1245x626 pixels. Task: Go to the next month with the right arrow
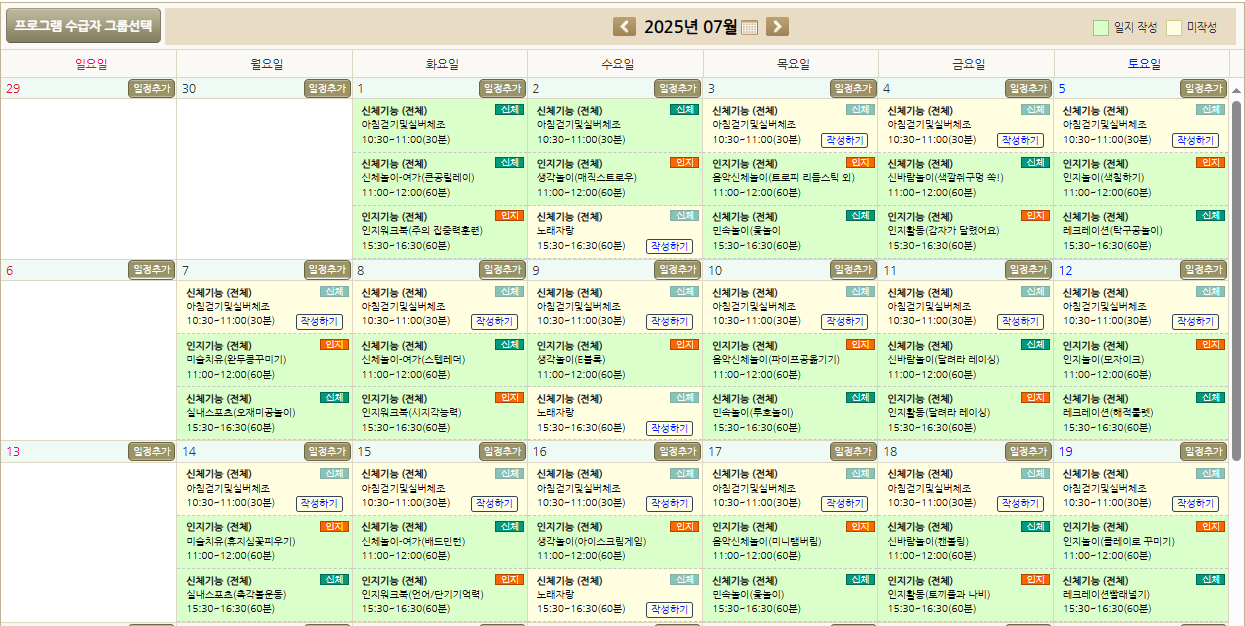click(777, 27)
